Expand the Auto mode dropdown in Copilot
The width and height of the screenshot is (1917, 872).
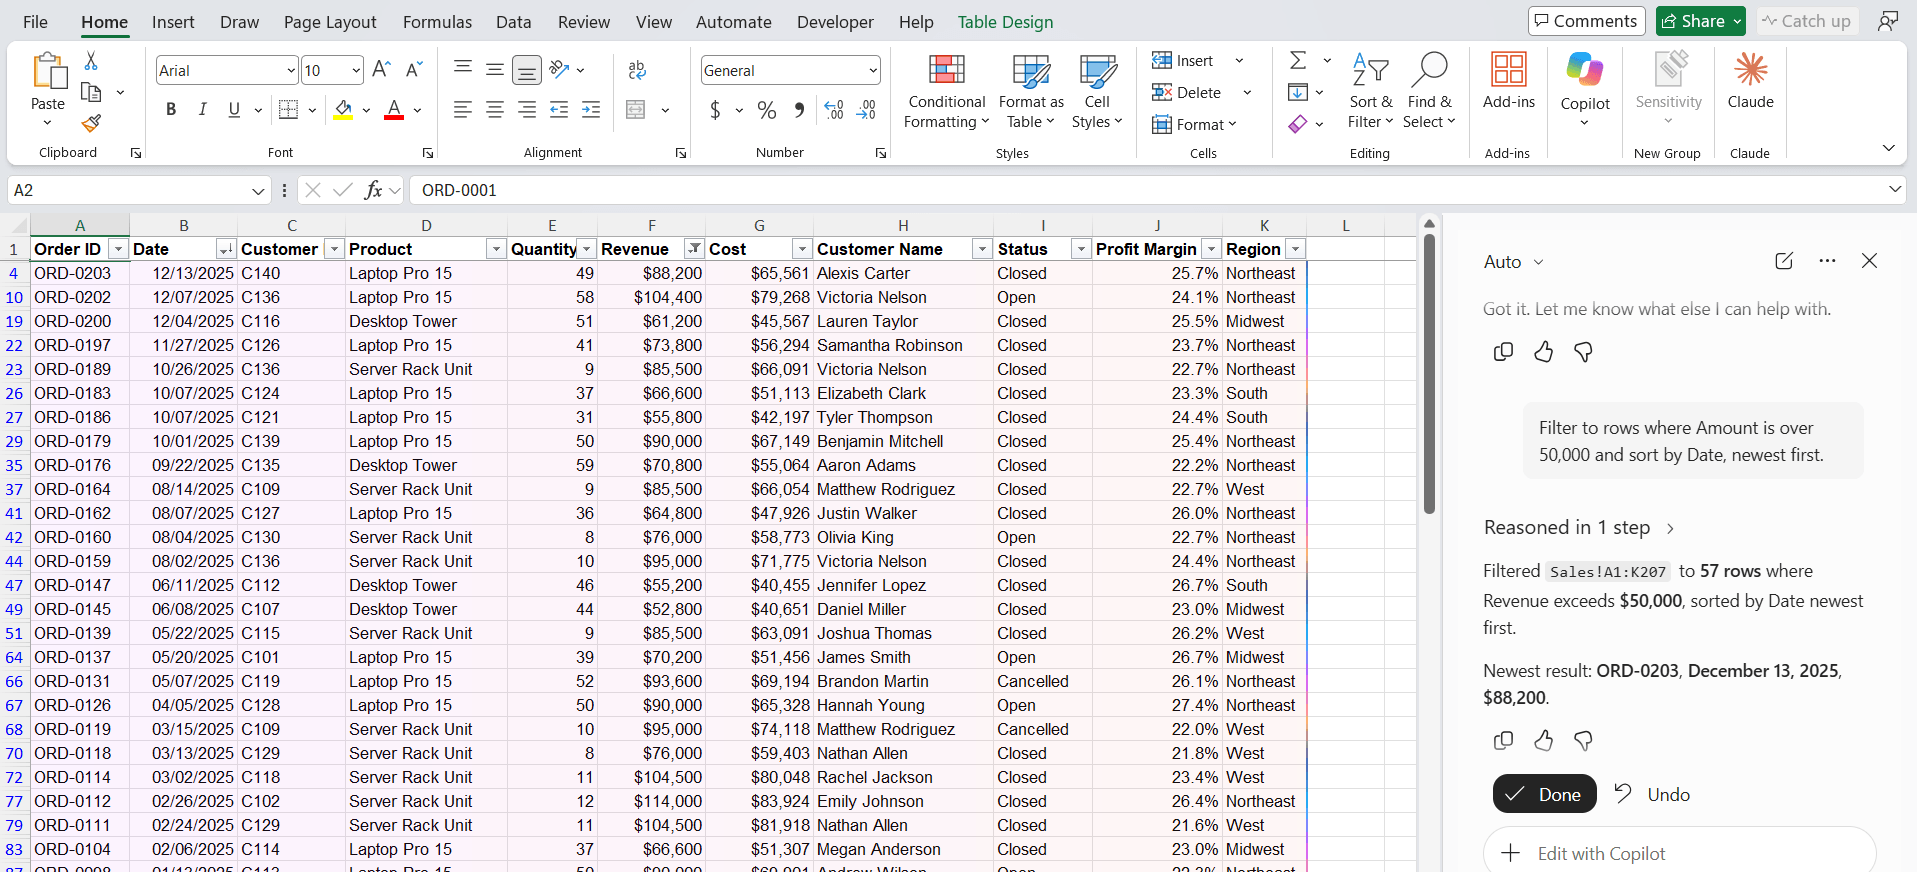pyautogui.click(x=1539, y=262)
